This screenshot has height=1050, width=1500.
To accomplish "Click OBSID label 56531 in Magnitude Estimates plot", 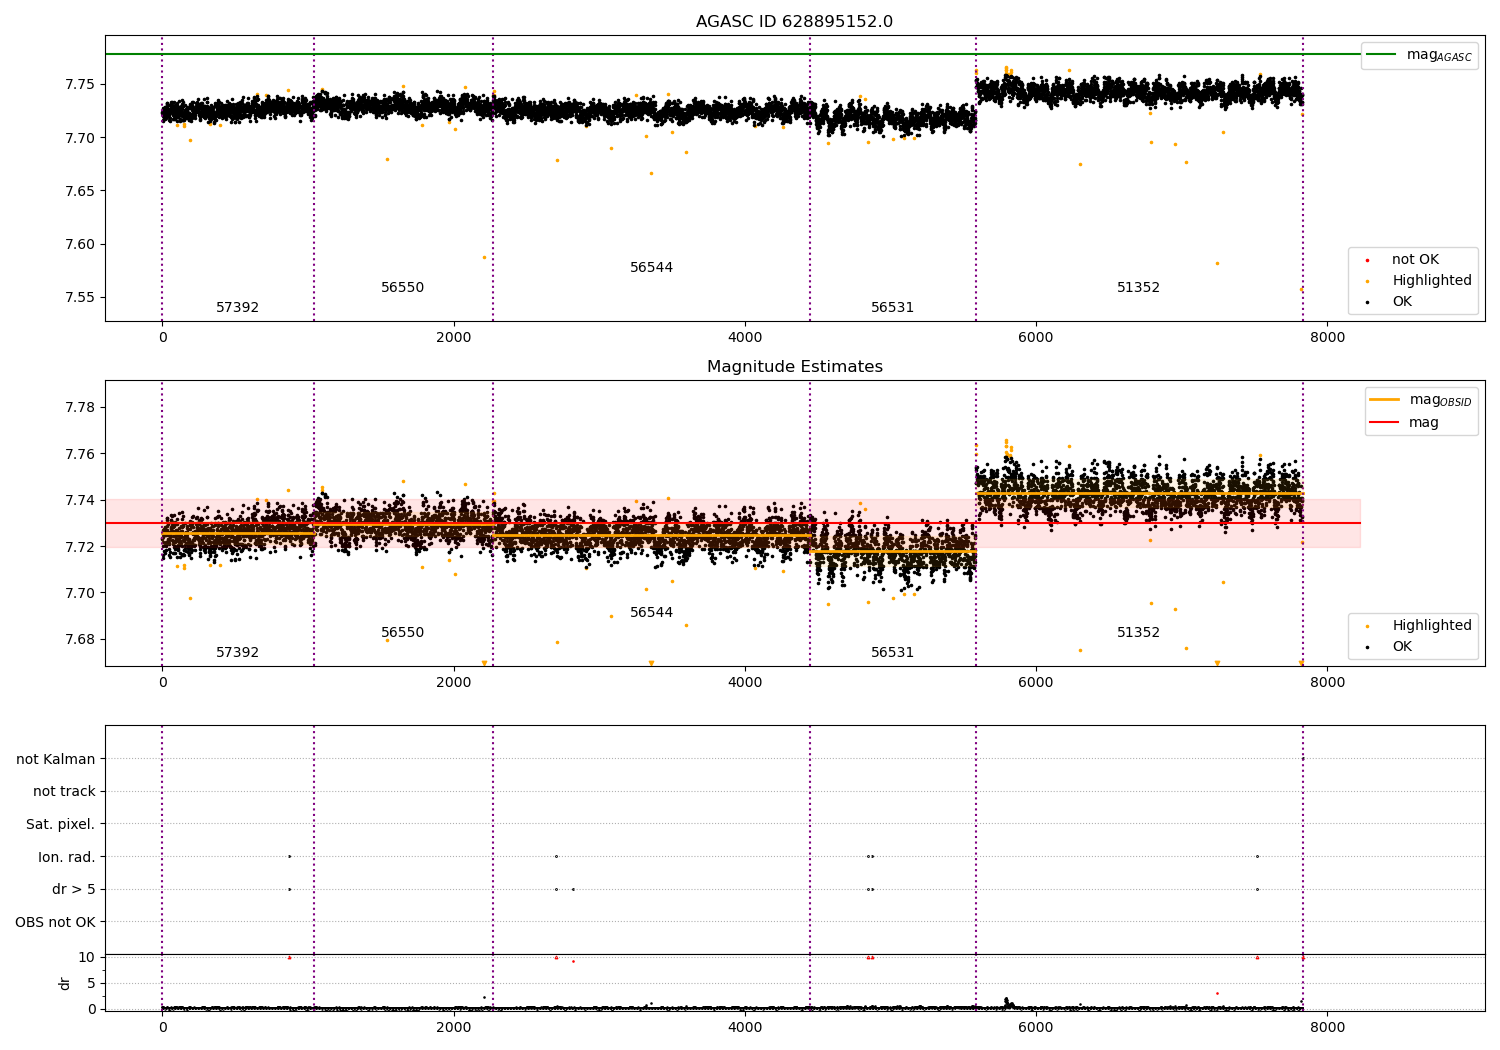I will tap(892, 653).
